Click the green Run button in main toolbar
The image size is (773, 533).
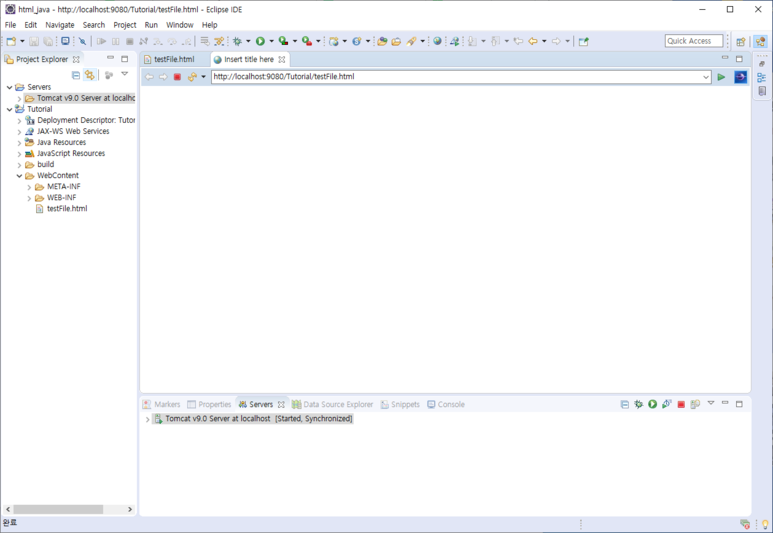(x=260, y=41)
